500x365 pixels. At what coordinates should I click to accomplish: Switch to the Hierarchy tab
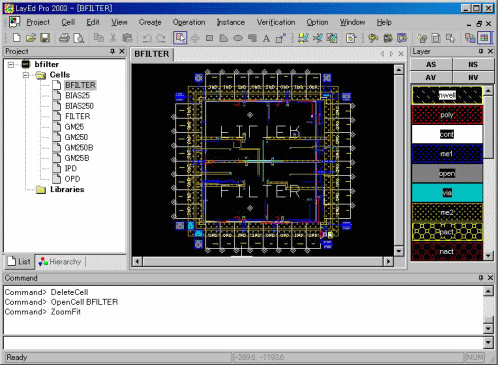coord(60,262)
